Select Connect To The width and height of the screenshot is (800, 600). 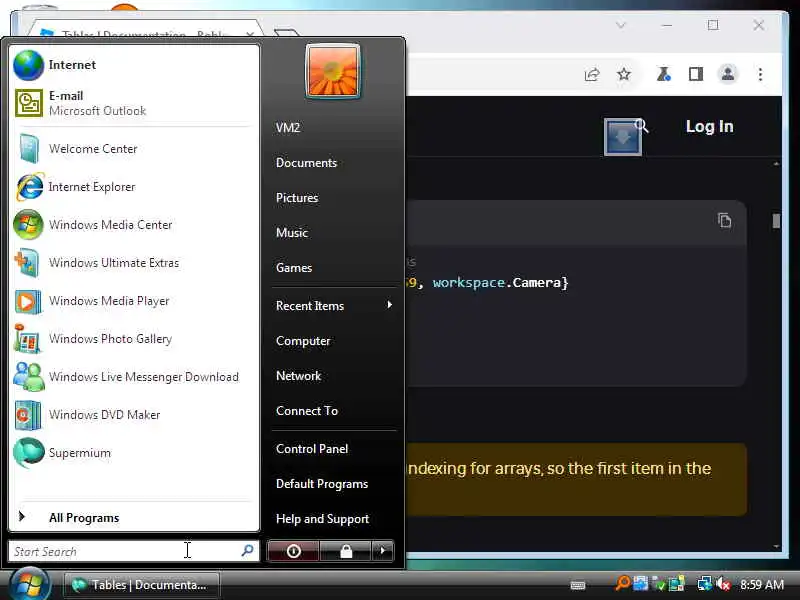[307, 411]
